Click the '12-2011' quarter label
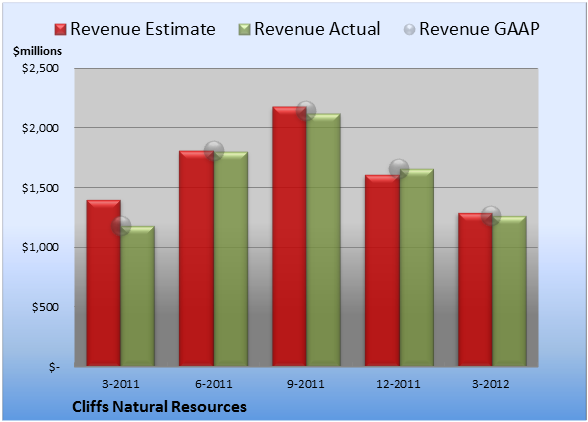588x422 pixels. (x=399, y=384)
